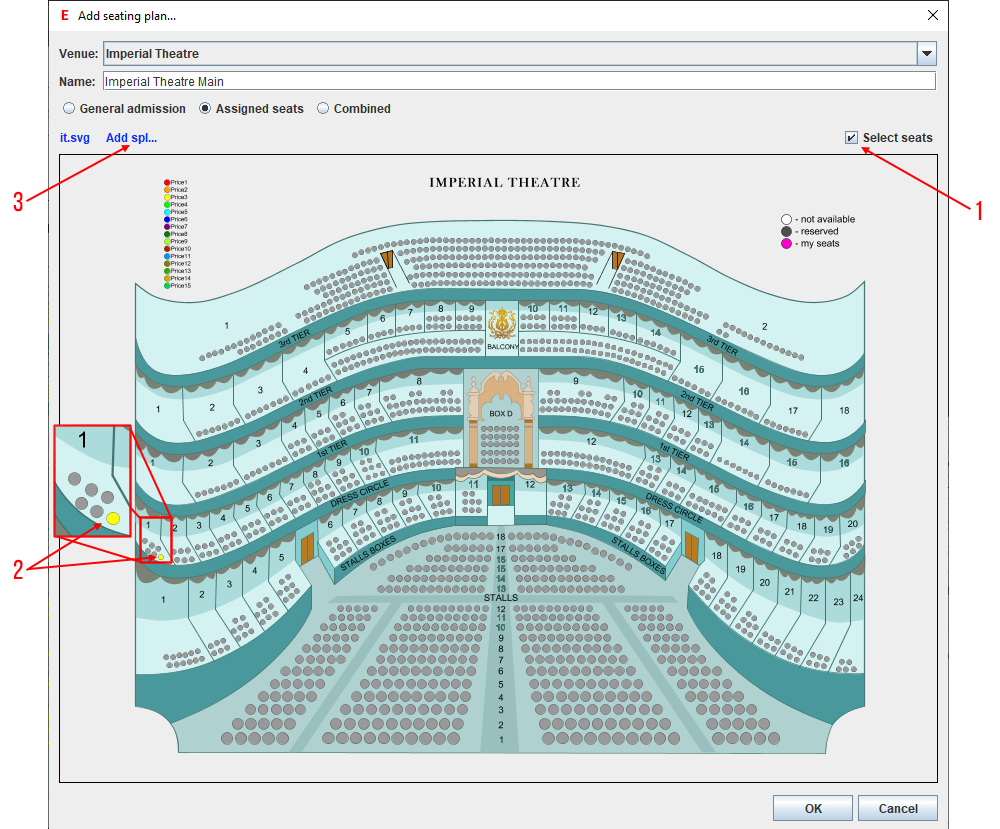
Task: Click the 'BALCONY' label
Action: [503, 347]
